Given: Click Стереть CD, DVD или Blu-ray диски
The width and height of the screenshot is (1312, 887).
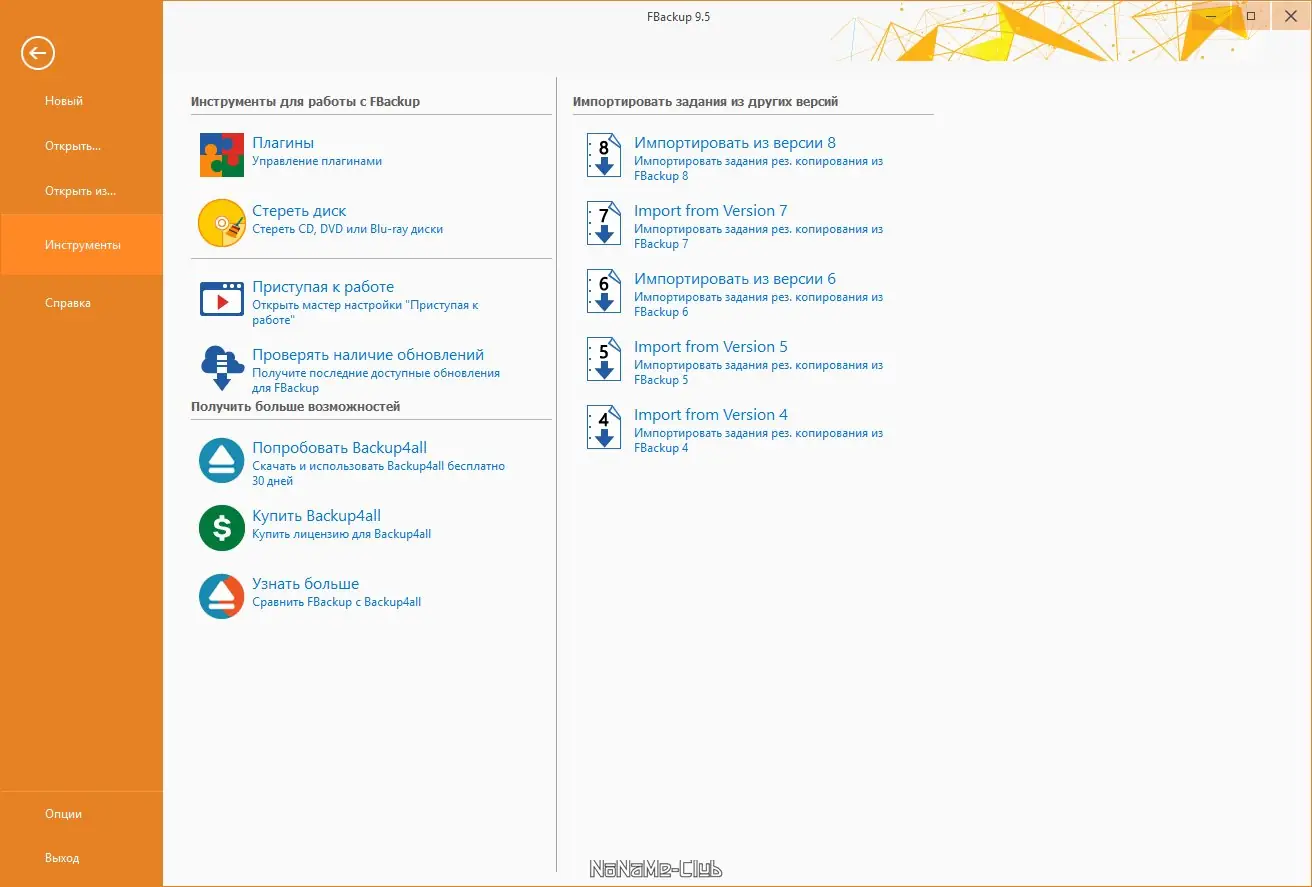Looking at the screenshot, I should pyautogui.click(x=347, y=229).
